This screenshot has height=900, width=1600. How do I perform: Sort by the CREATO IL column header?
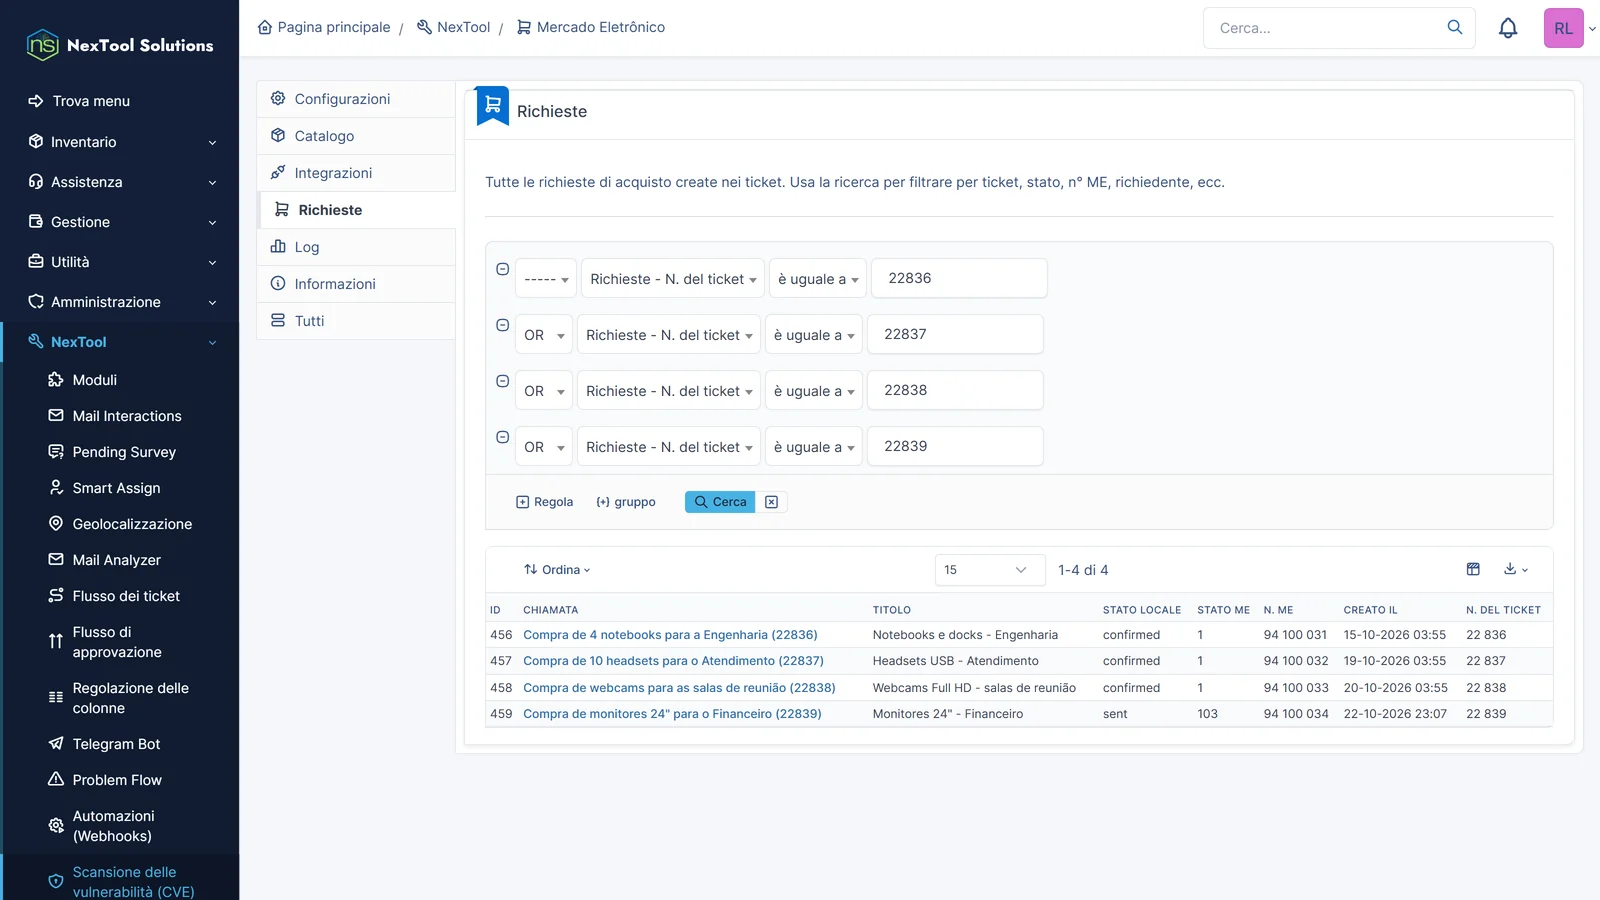[x=1370, y=610]
